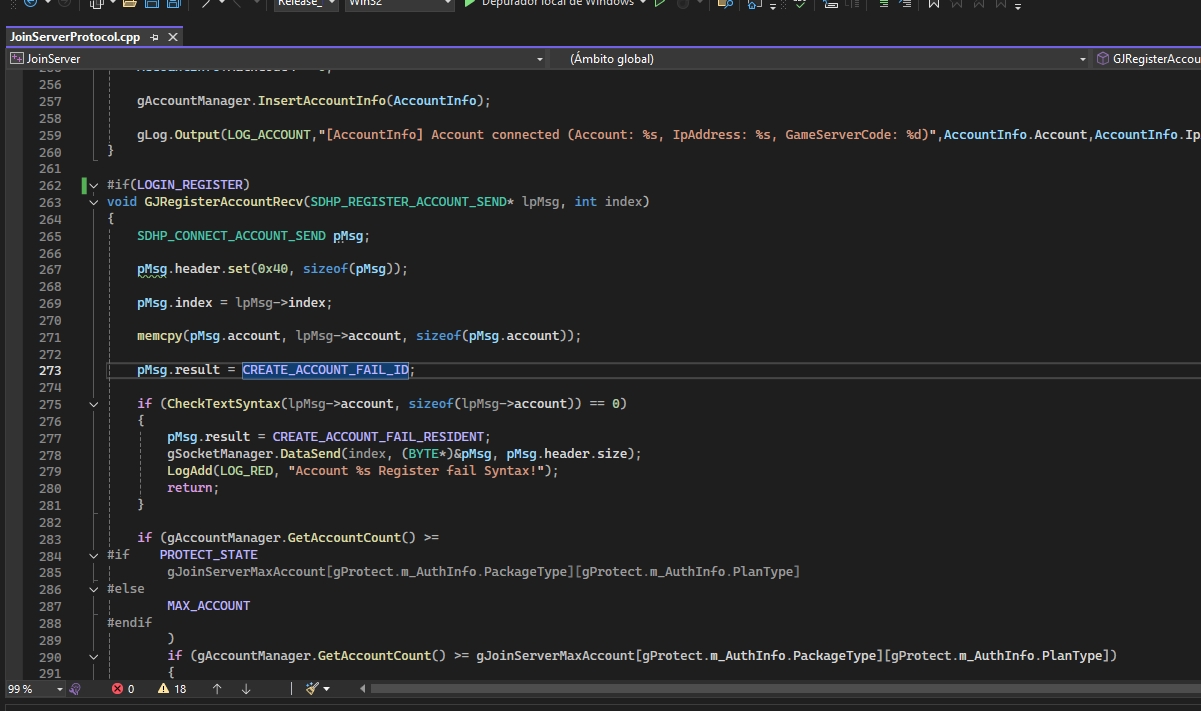Run code cleanup with the broom icon
The width and height of the screenshot is (1201, 711).
312,689
